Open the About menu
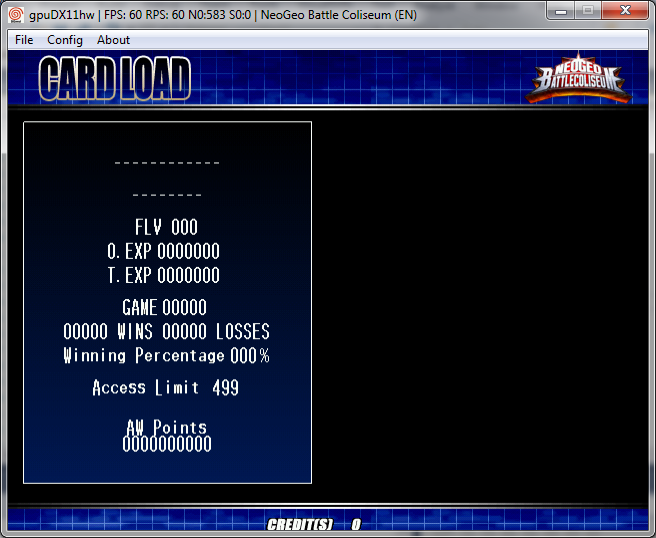656x538 pixels. point(113,40)
